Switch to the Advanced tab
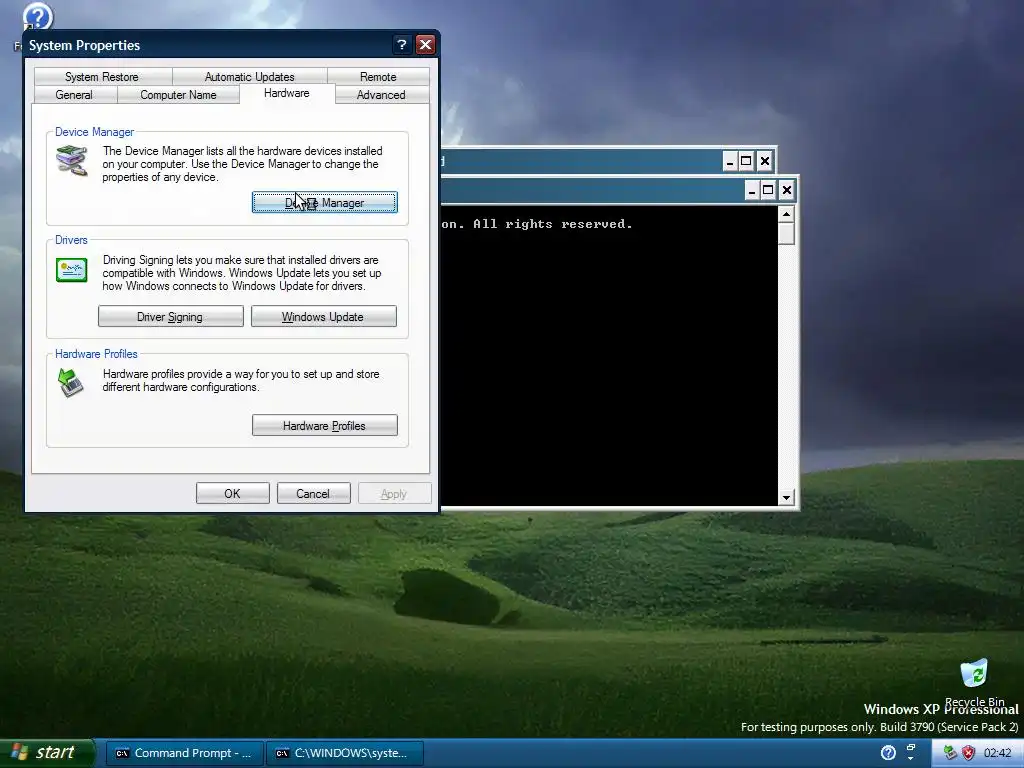The width and height of the screenshot is (1024, 768). pos(381,95)
